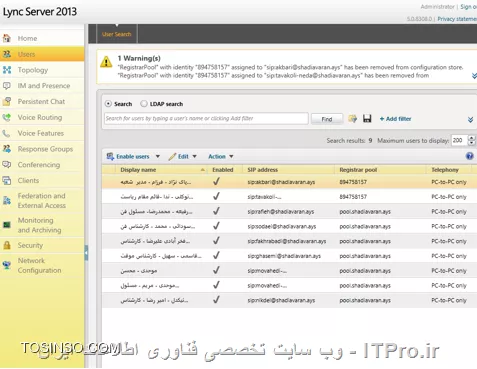Image resolution: width=477 pixels, height=369 pixels.
Task: Click the Monitoring and Archiving icon
Action: 7,225
